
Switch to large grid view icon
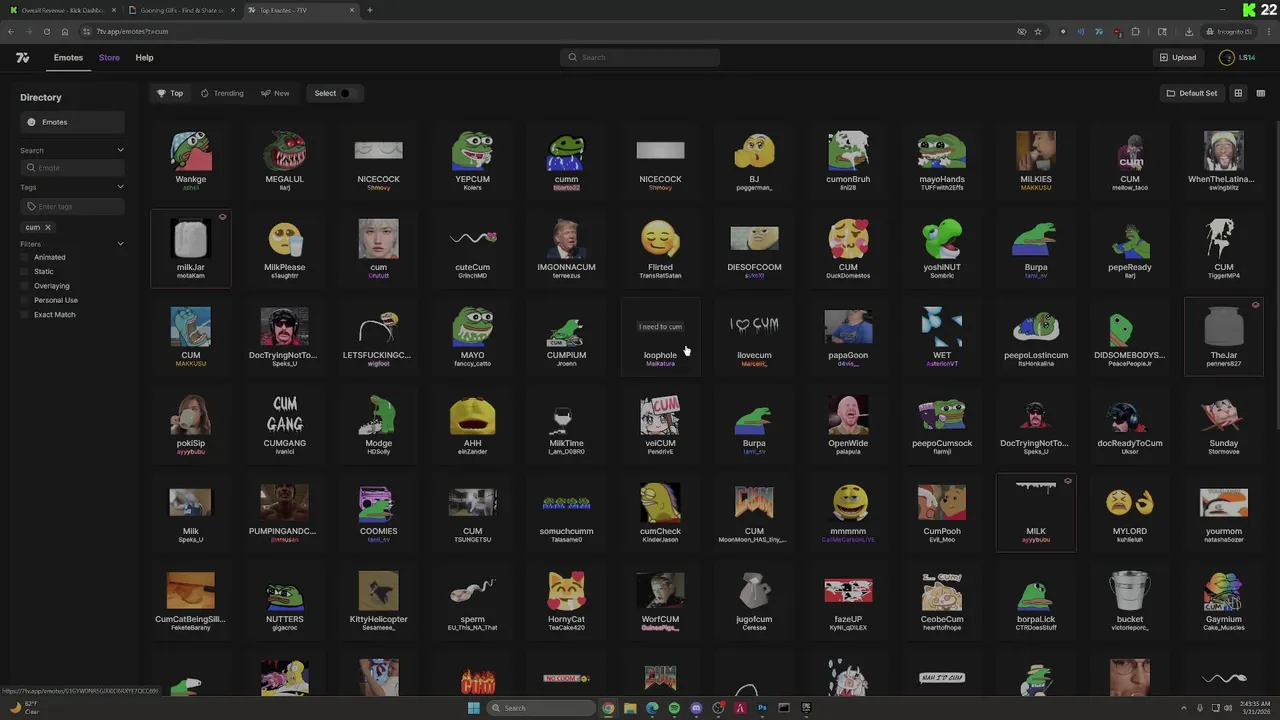click(x=1238, y=93)
